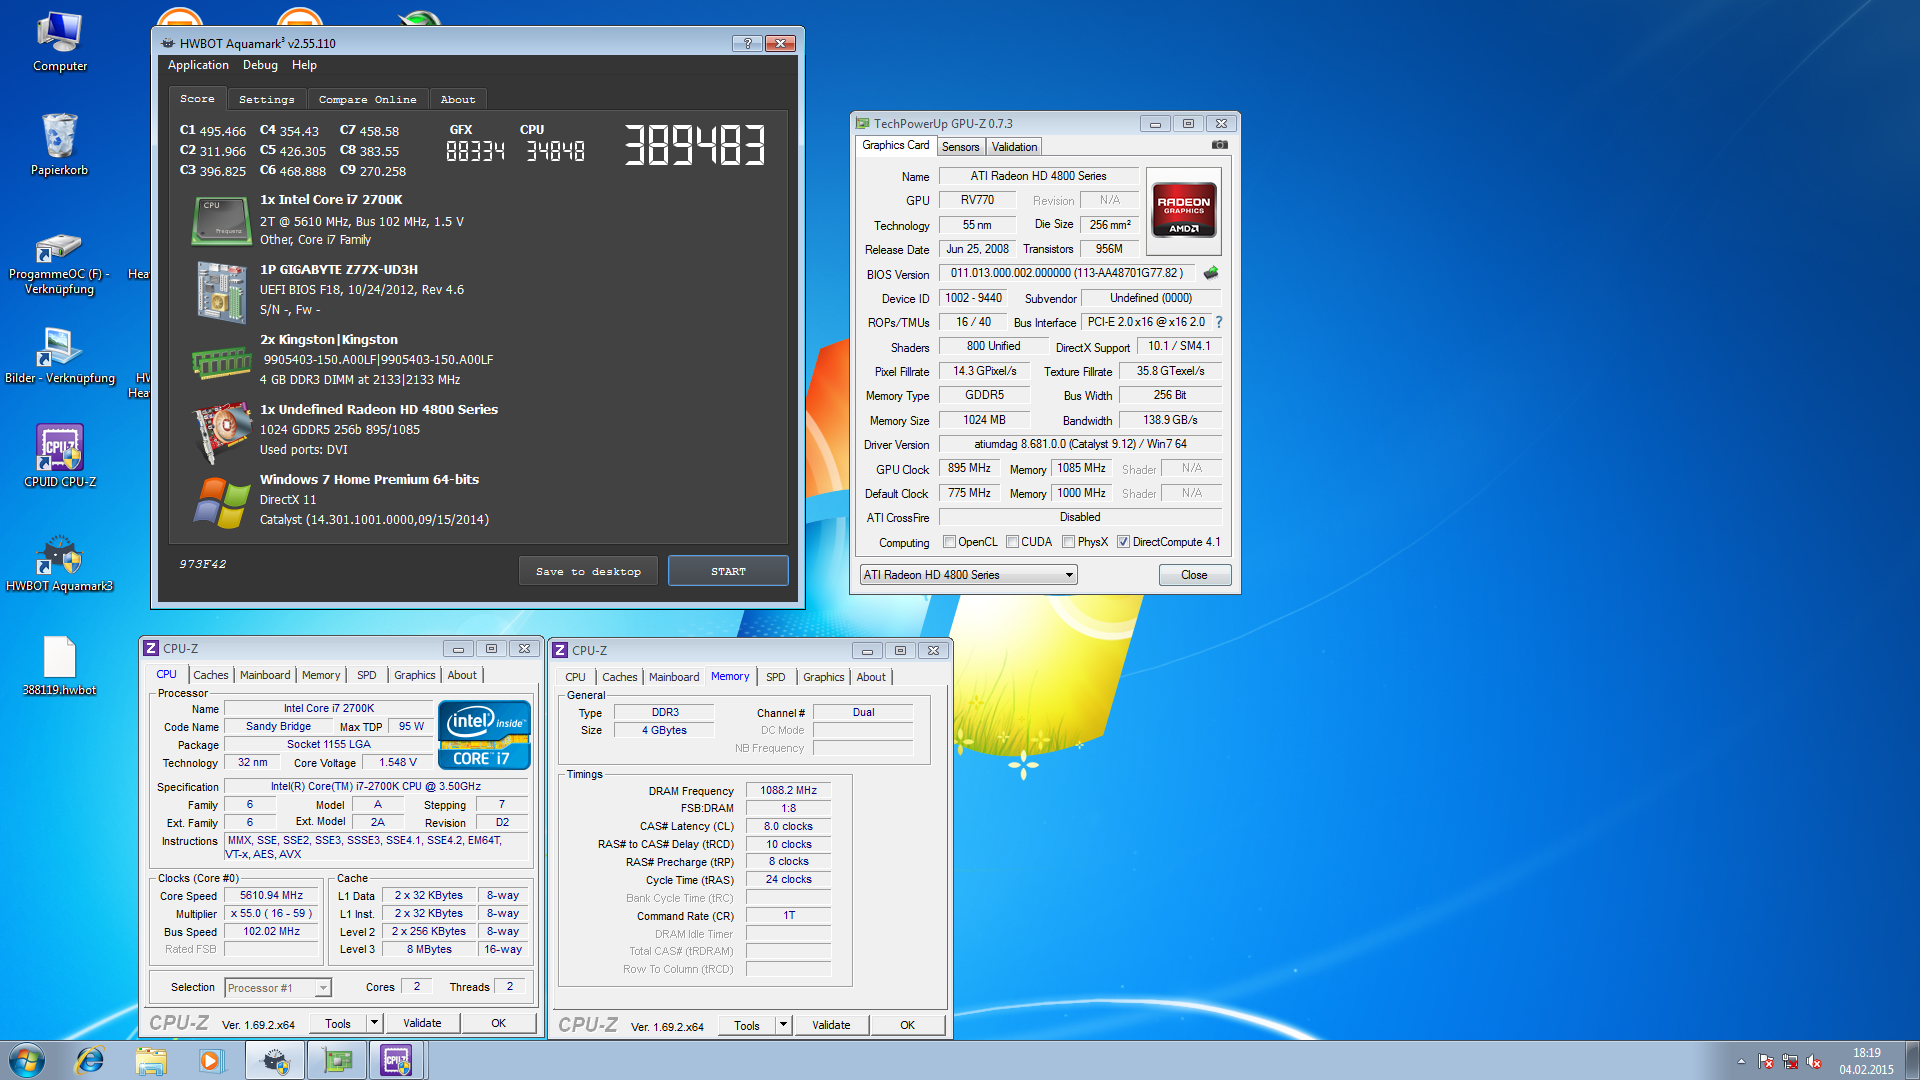The height and width of the screenshot is (1080, 1920).
Task: Switch to CPU-Z taskbar button
Action: tap(397, 1060)
